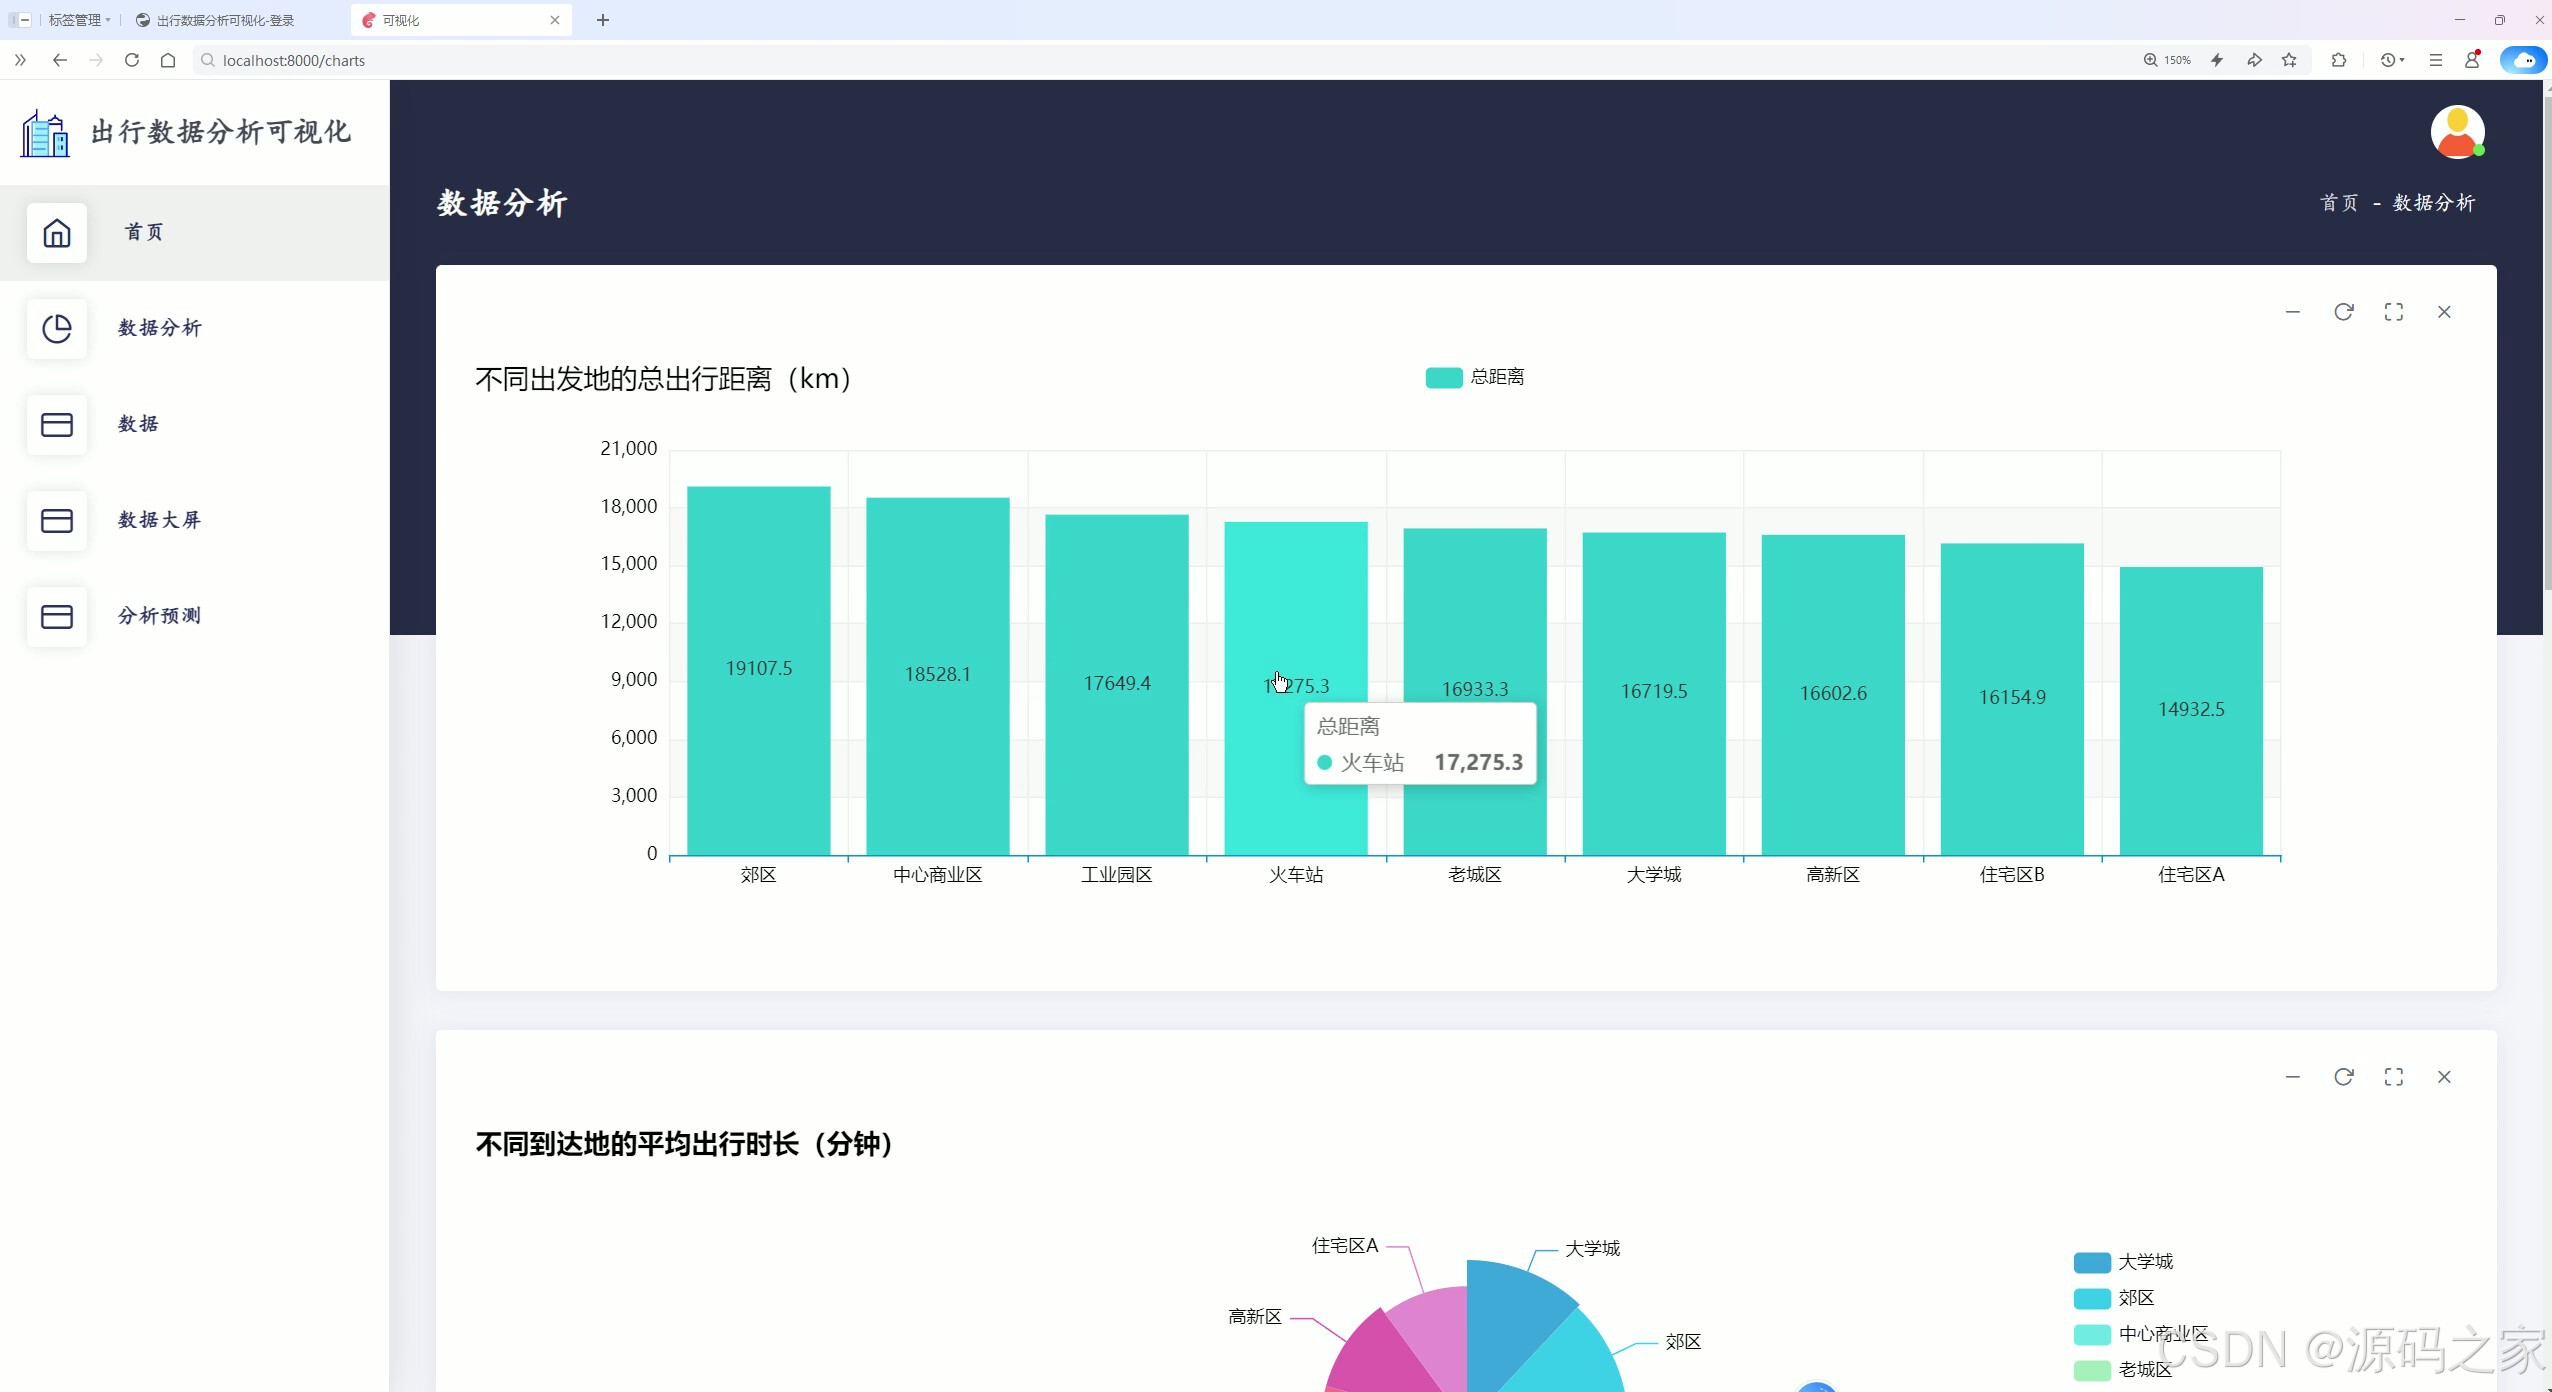The height and width of the screenshot is (1392, 2552).
Task: Expand bar chart card to fullscreen
Action: click(x=2393, y=312)
